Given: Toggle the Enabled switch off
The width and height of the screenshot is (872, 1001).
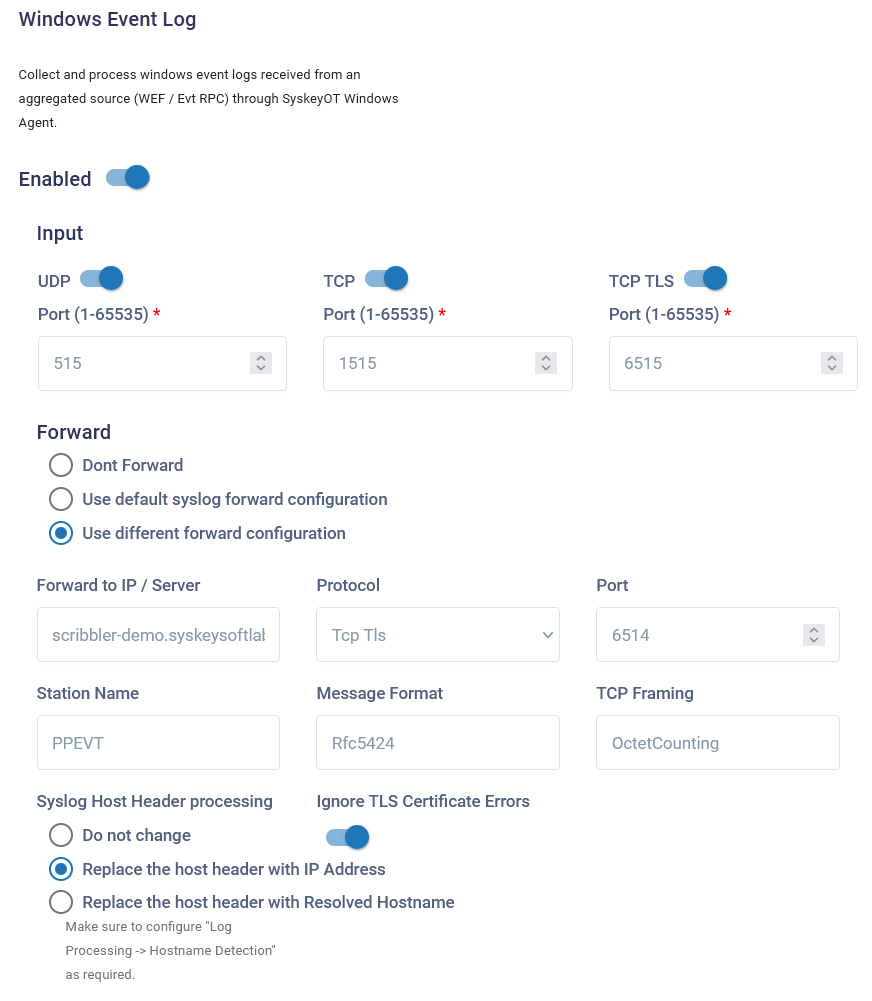Looking at the screenshot, I should 128,178.
